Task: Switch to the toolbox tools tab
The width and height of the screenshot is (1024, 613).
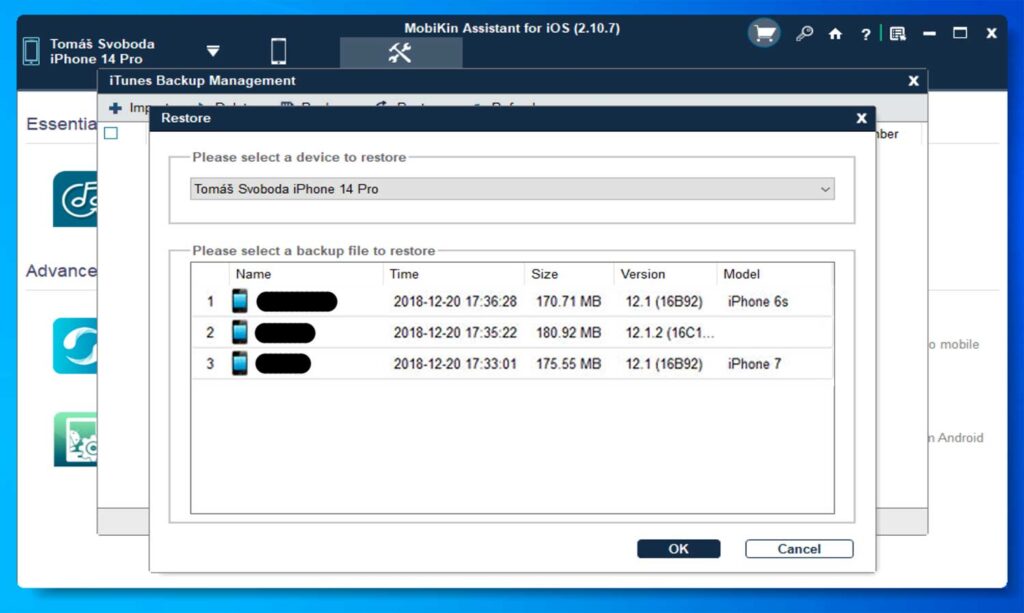Action: pyautogui.click(x=400, y=52)
